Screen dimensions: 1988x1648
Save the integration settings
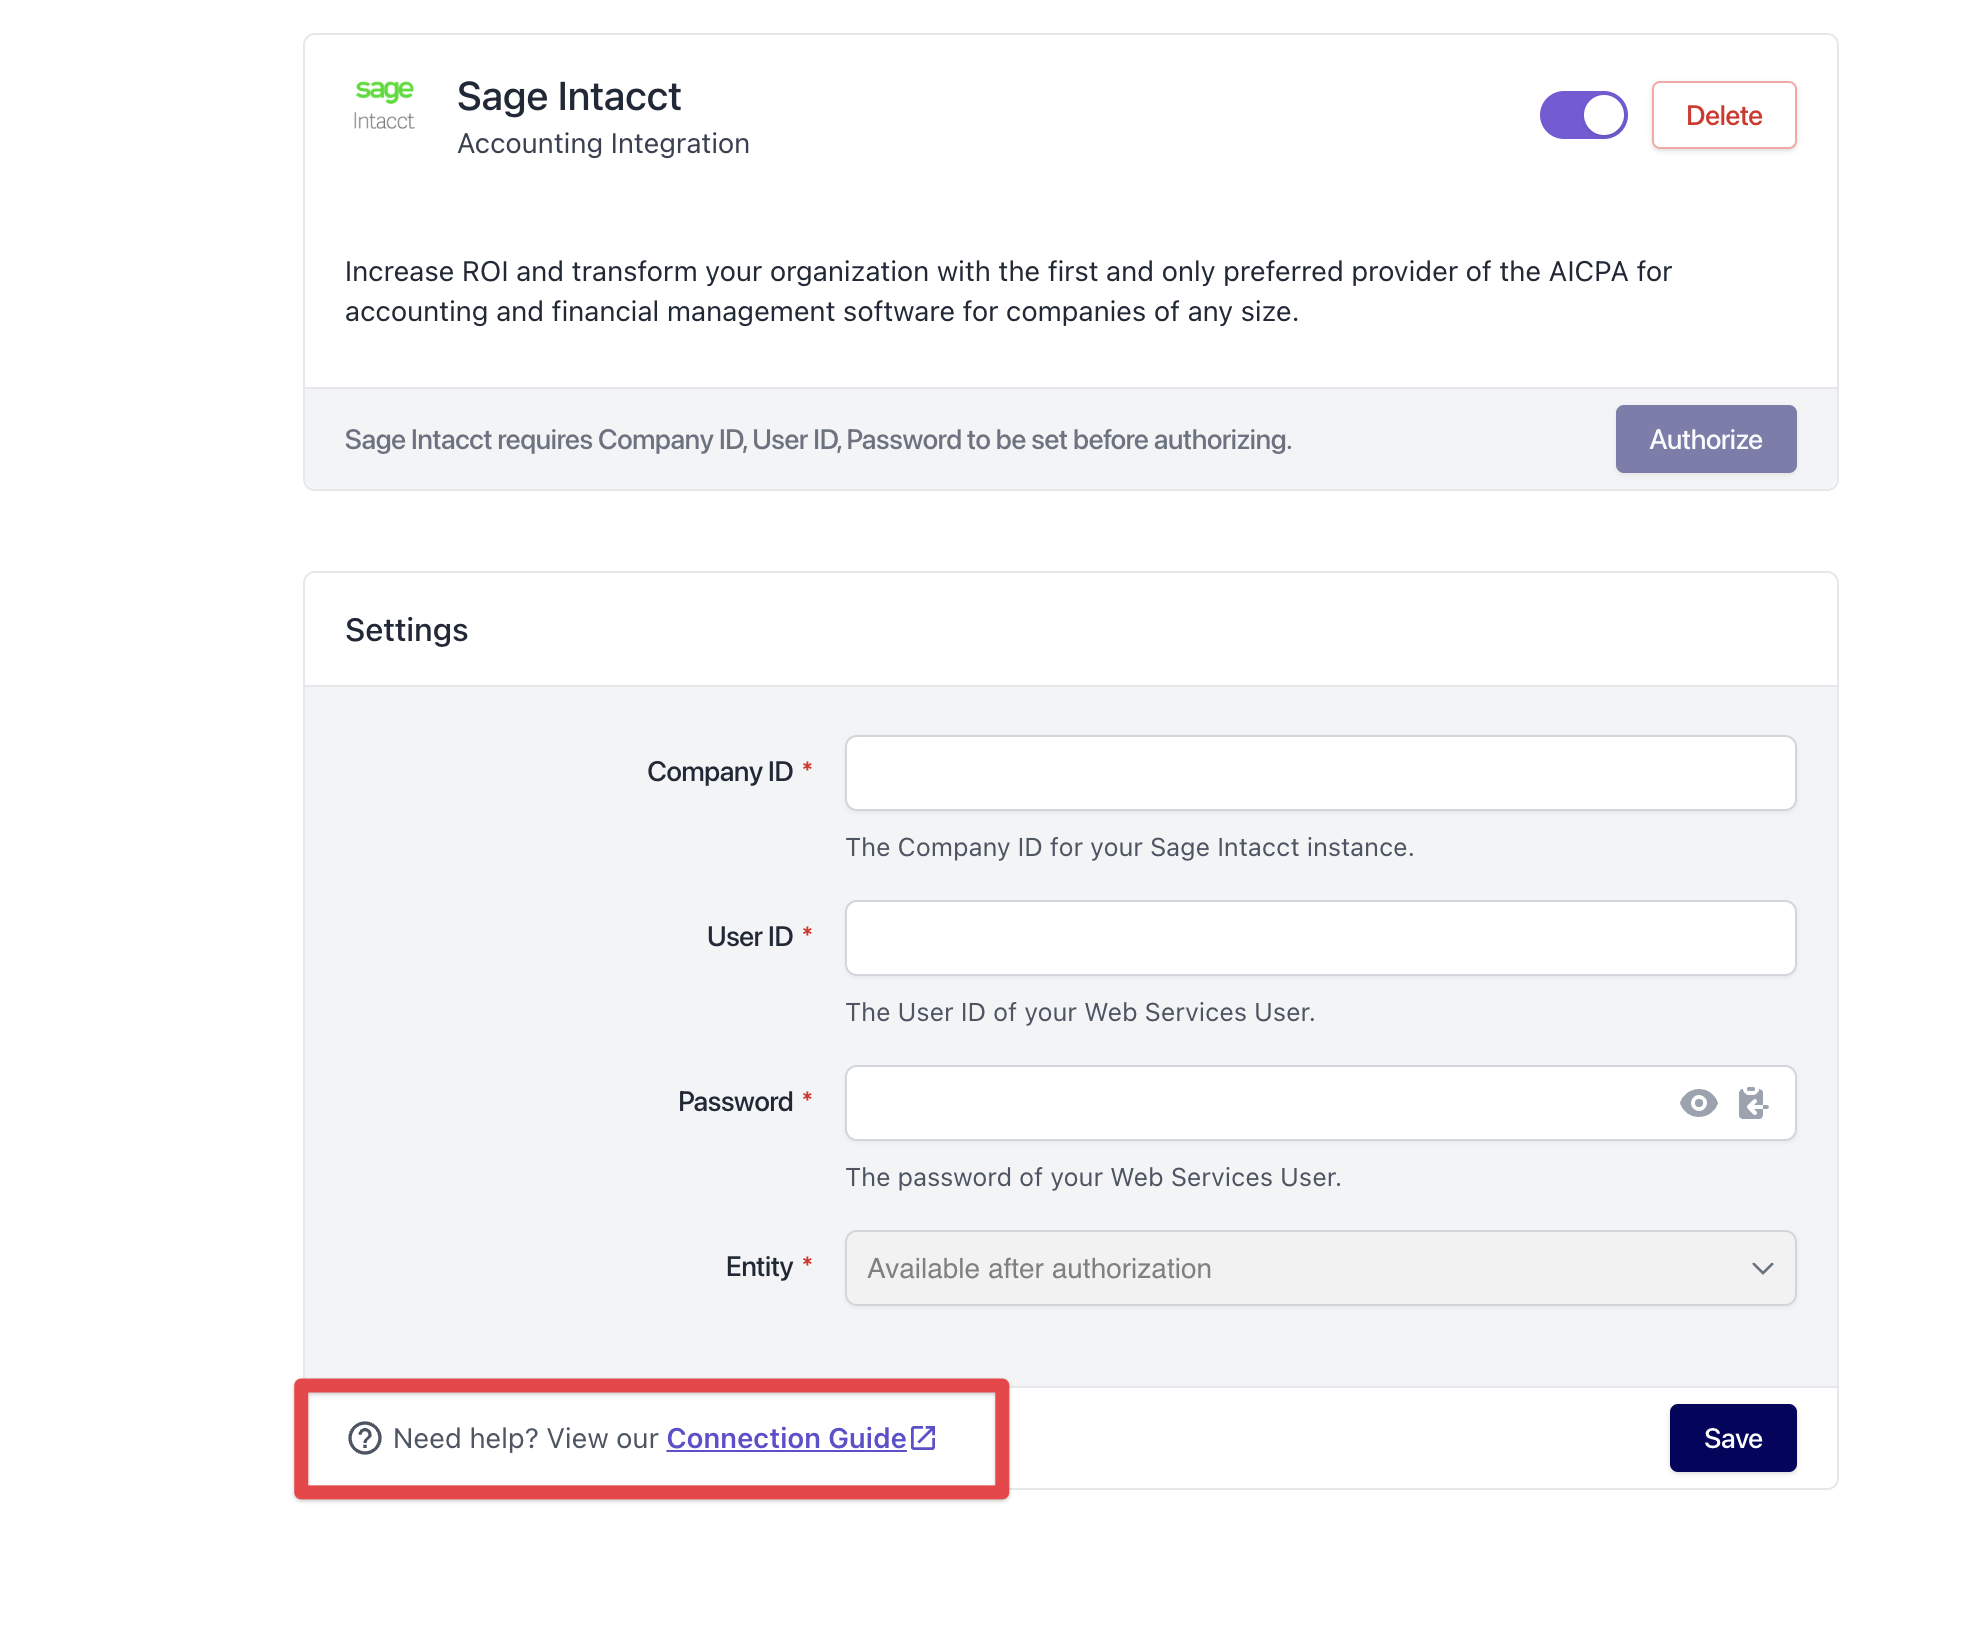pos(1733,1438)
